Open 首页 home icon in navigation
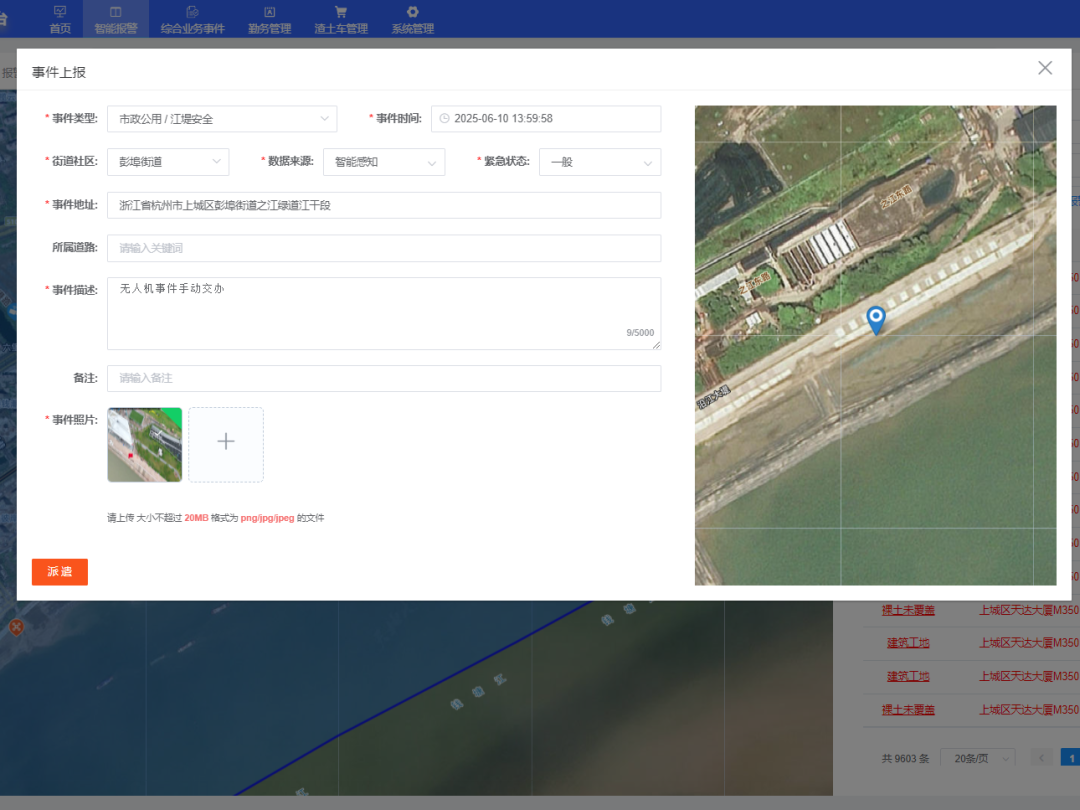Viewport: 1080px width, 810px height. (x=60, y=12)
